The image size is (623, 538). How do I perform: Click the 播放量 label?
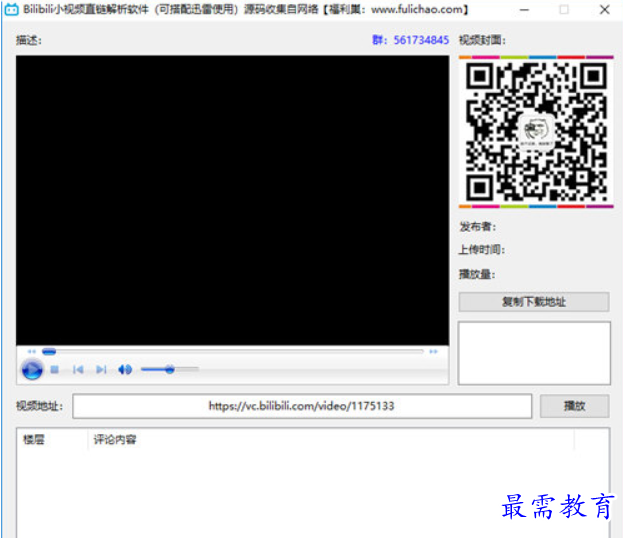[x=477, y=274]
